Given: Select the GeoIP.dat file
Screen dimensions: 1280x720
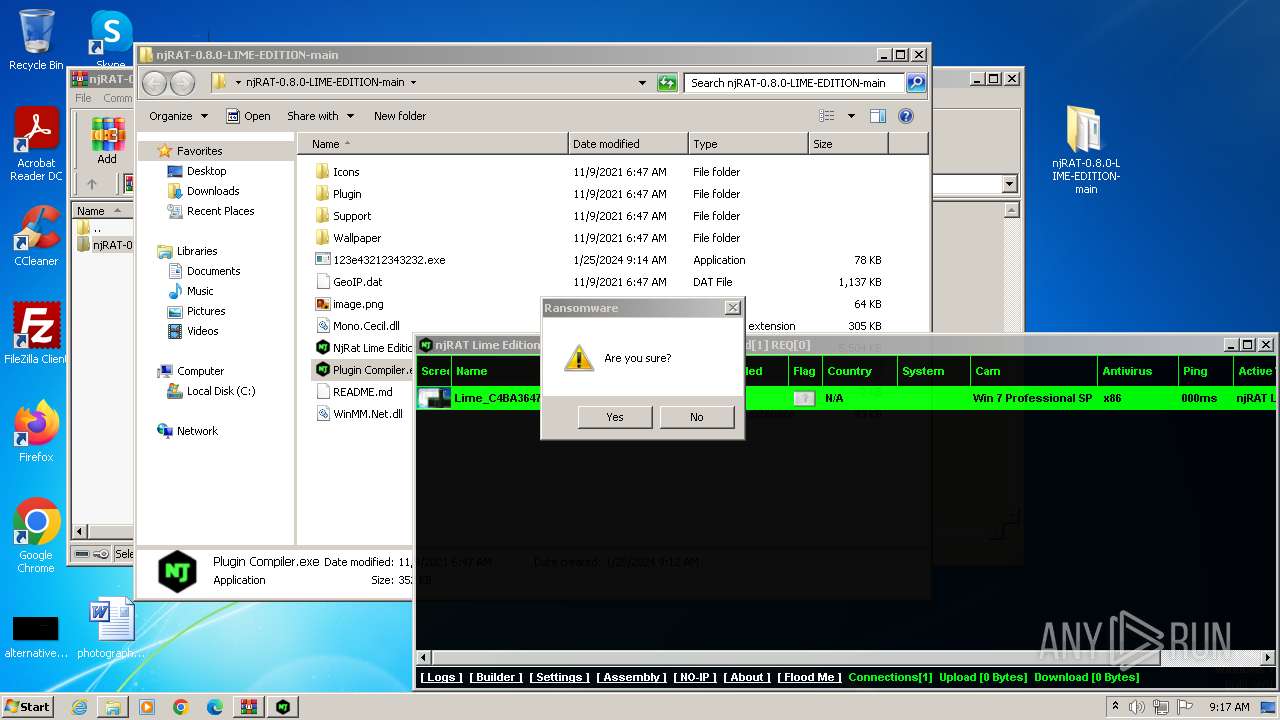Looking at the screenshot, I should (357, 282).
